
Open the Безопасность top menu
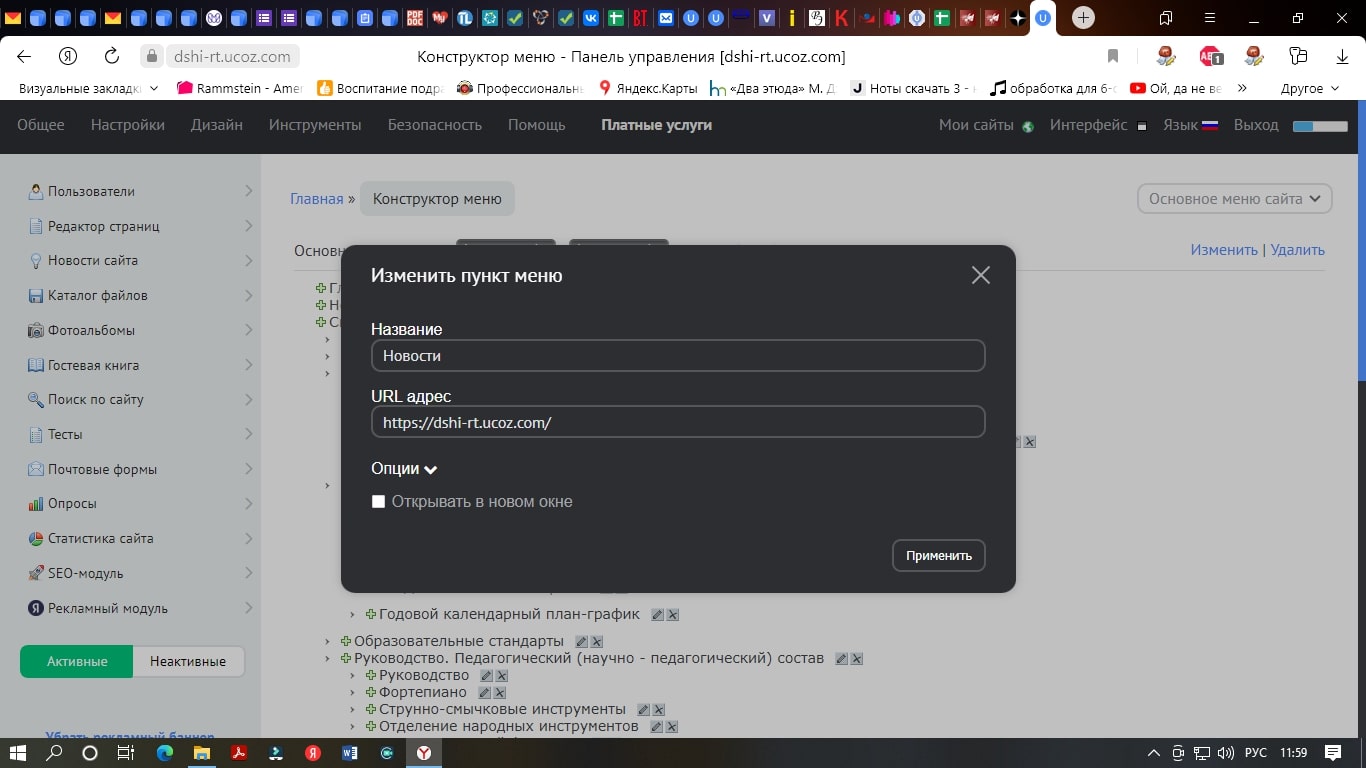[435, 125]
